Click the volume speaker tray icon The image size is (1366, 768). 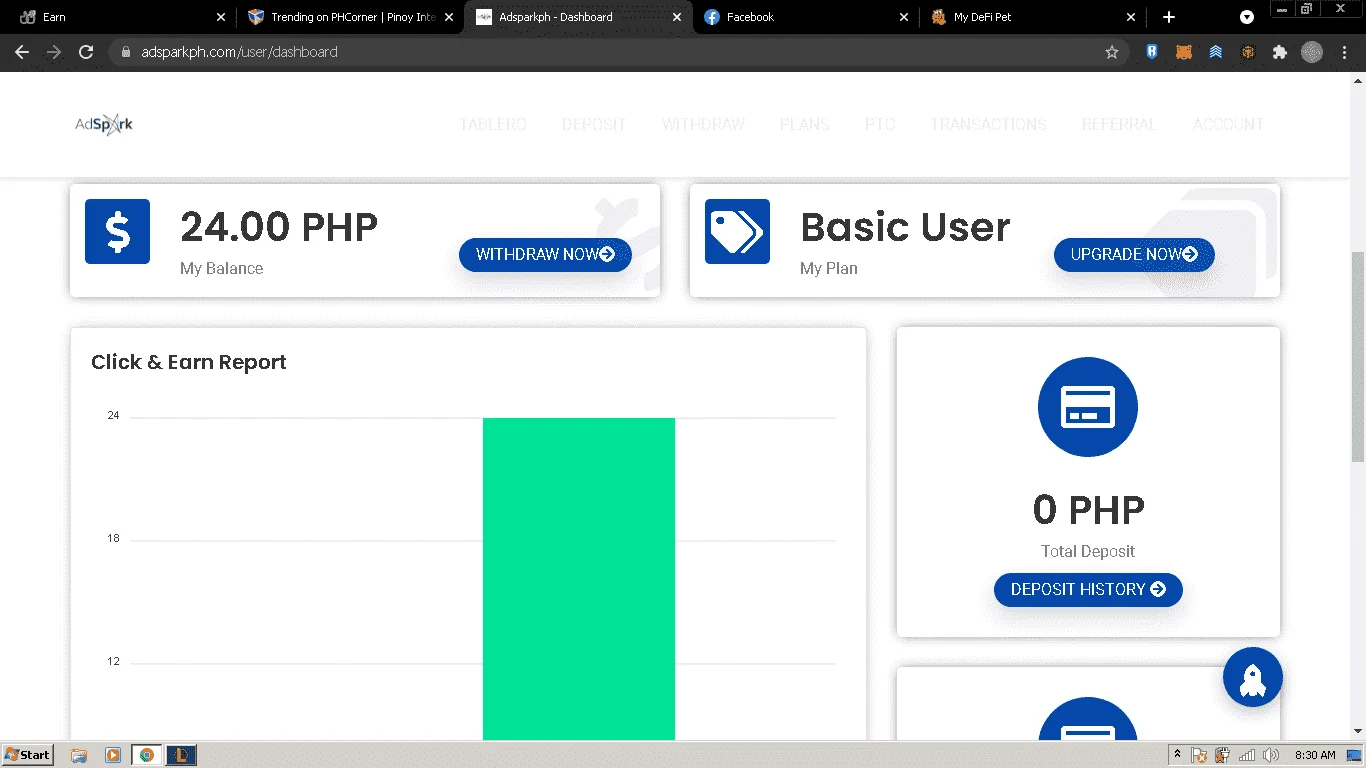(x=1271, y=755)
